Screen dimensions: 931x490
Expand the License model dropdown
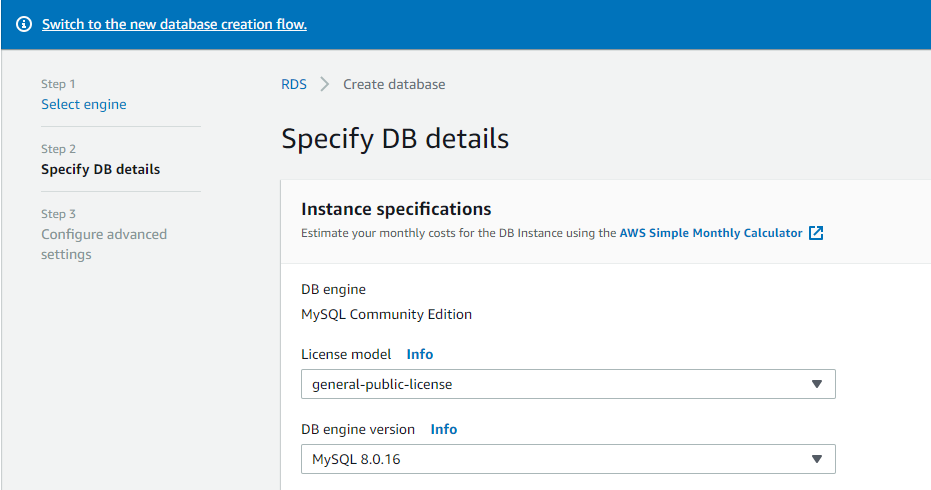point(568,384)
